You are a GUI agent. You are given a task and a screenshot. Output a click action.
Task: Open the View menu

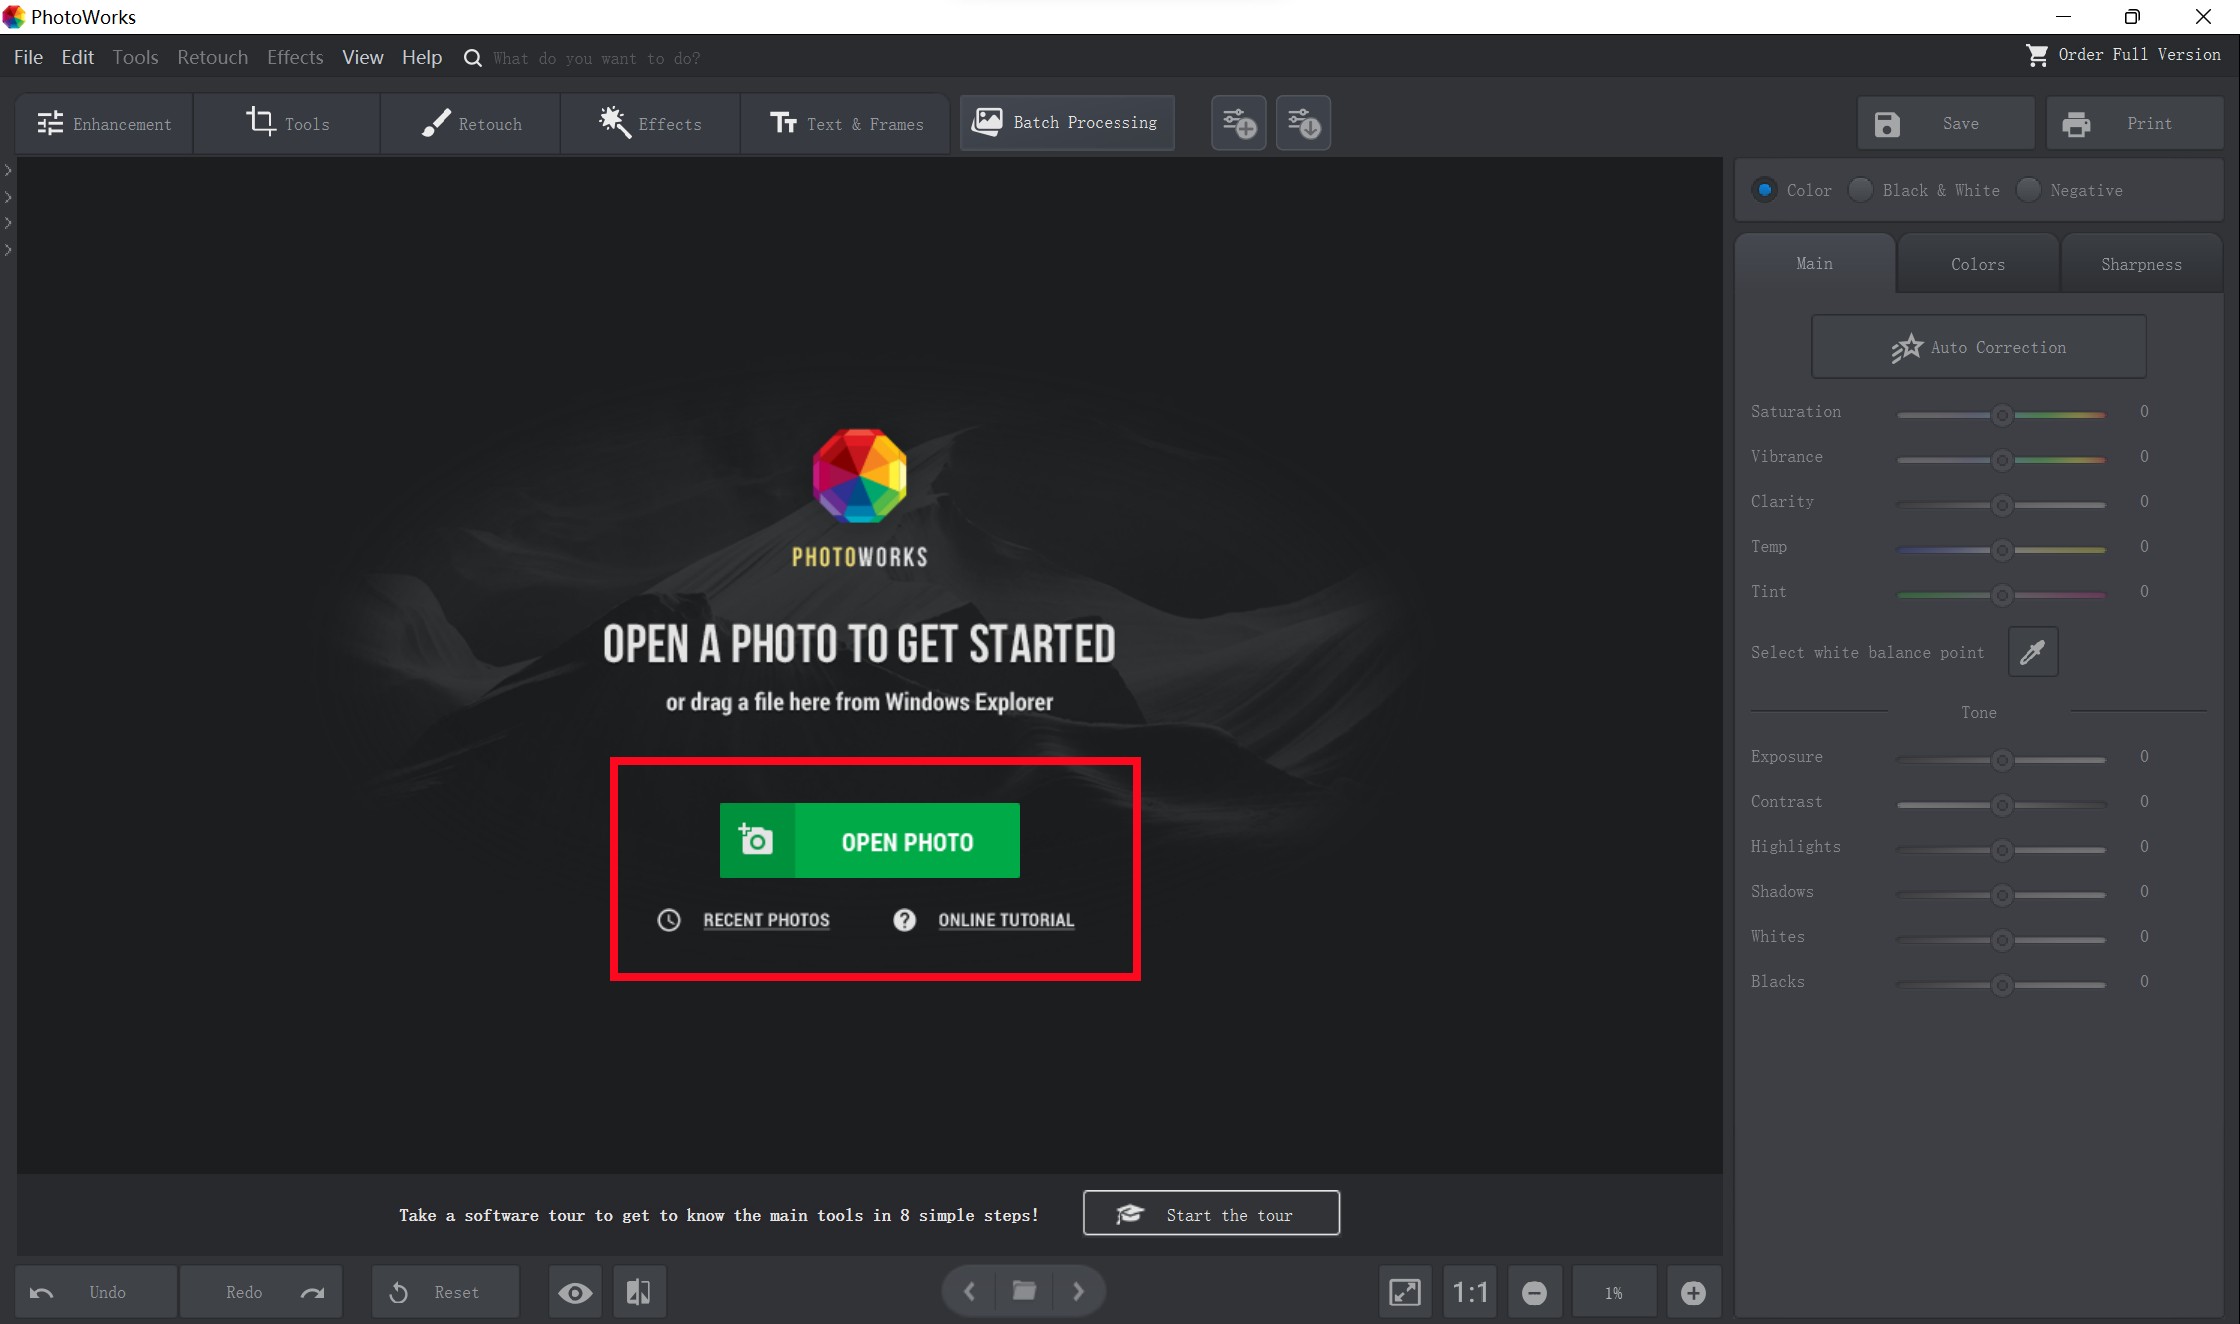(x=362, y=57)
